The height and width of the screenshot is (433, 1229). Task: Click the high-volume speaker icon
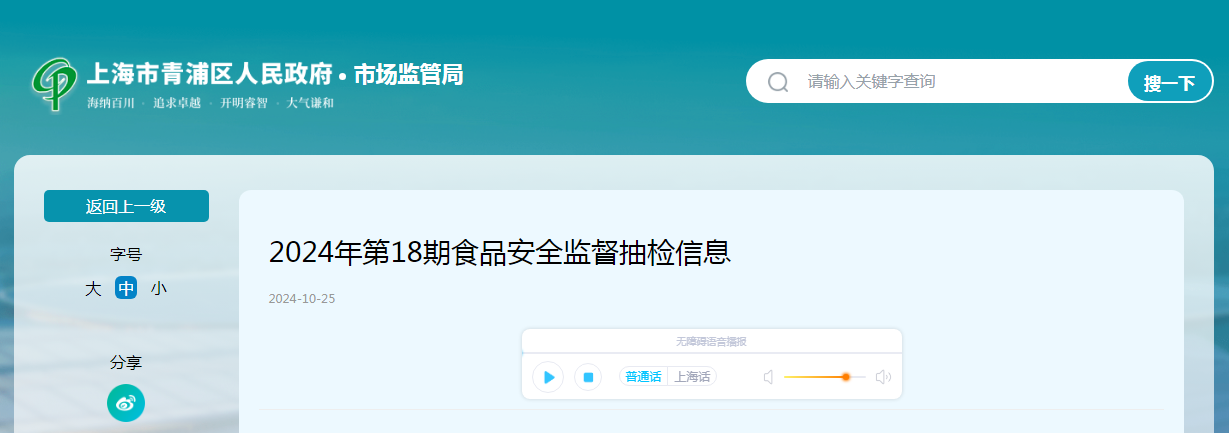tap(883, 377)
